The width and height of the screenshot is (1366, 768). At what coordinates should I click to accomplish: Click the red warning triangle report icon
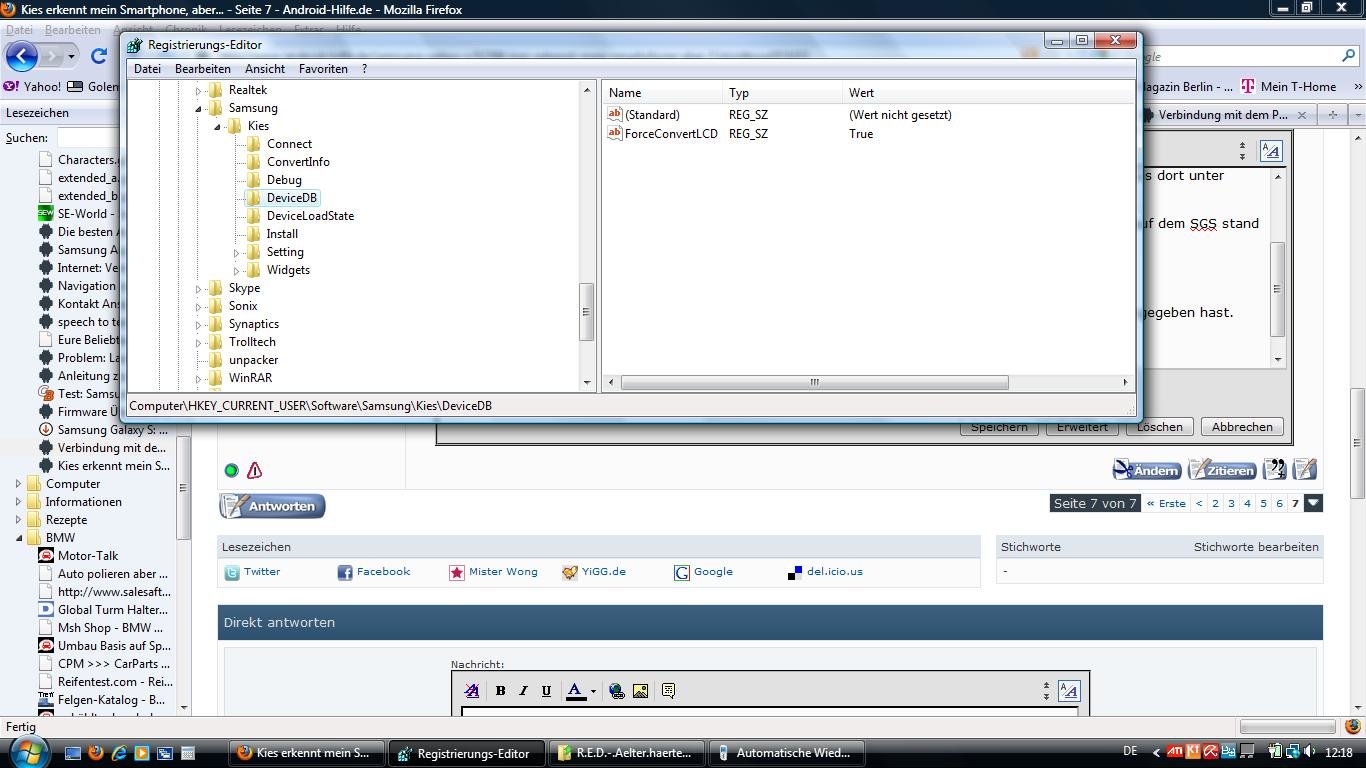[x=254, y=470]
